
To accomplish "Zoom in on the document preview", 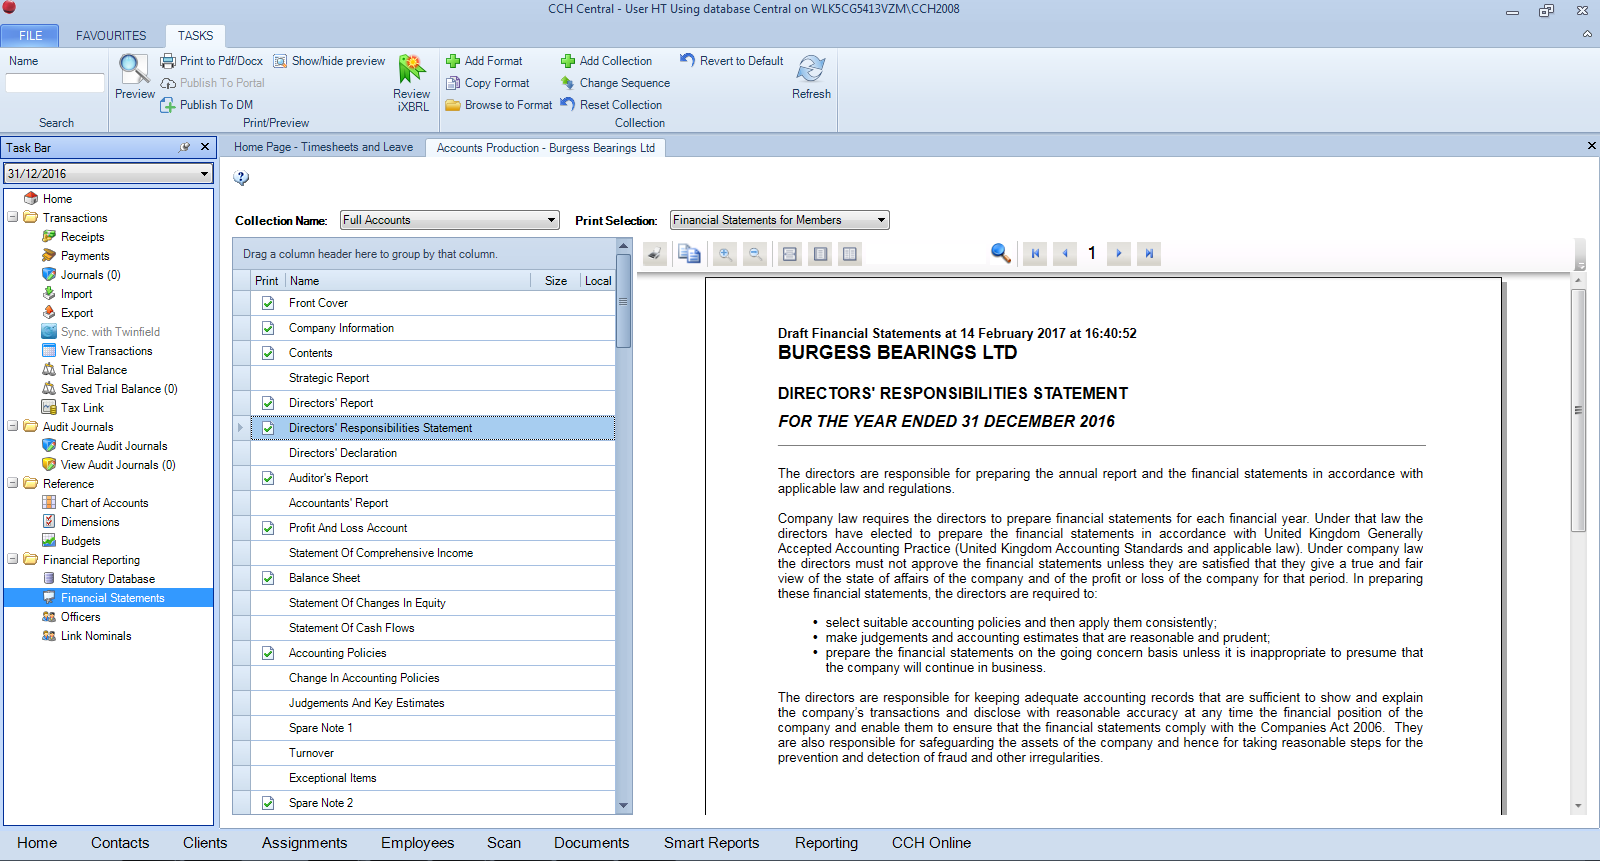I will tap(725, 254).
